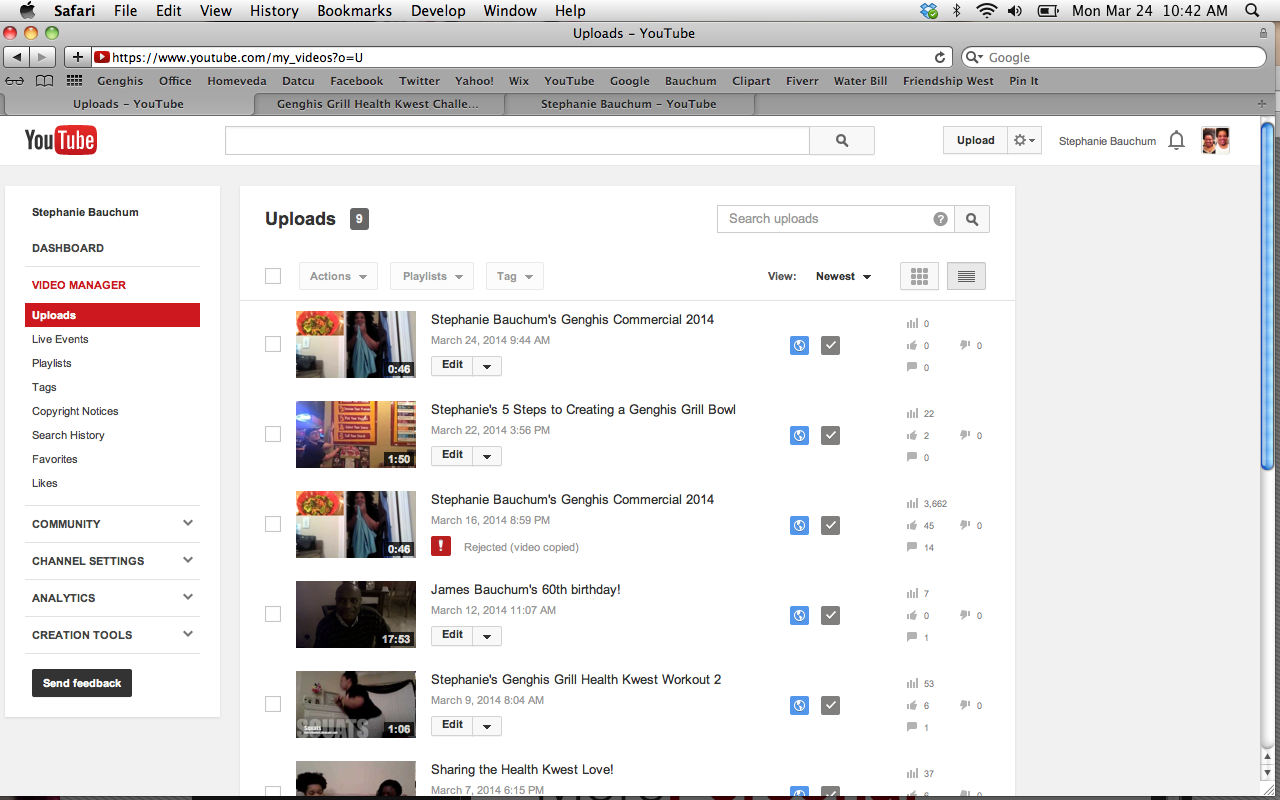Select checkbox for Health Kwest Workout 2
The width and height of the screenshot is (1280, 800).
(x=273, y=704)
